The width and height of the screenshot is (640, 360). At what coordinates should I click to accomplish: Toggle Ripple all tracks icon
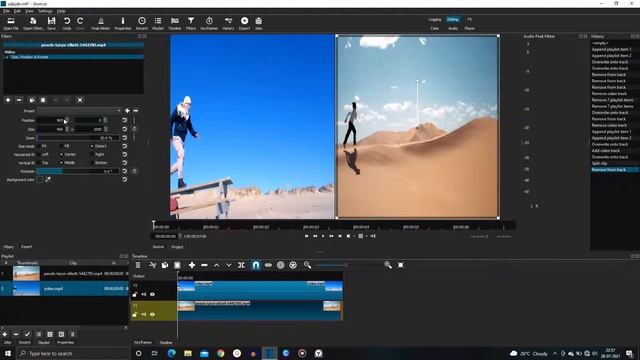(x=293, y=265)
